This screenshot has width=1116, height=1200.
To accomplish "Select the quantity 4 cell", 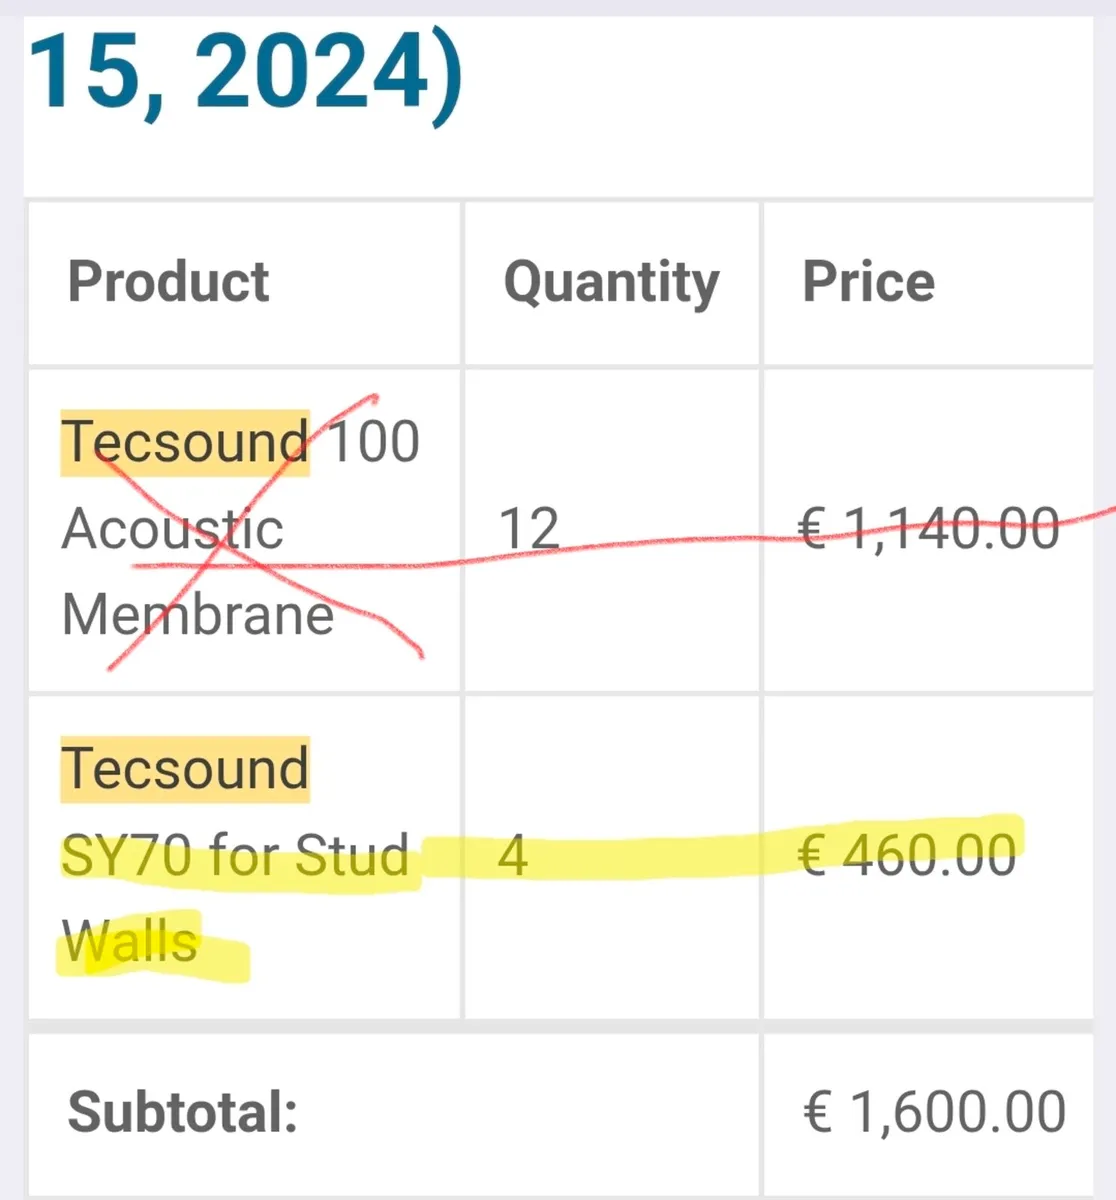I will click(x=512, y=856).
